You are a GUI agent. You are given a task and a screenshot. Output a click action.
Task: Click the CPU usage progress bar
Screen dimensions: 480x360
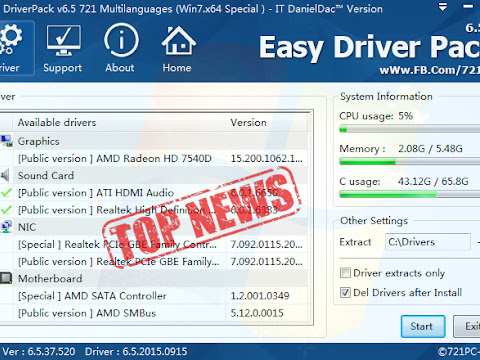pyautogui.click(x=410, y=129)
